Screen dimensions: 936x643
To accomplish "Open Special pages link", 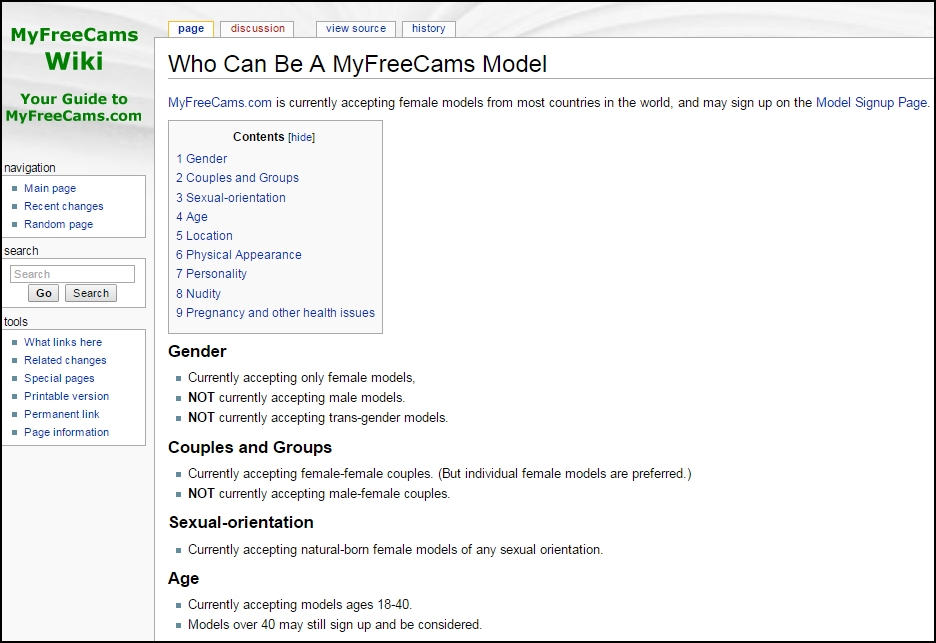I will coord(59,379).
